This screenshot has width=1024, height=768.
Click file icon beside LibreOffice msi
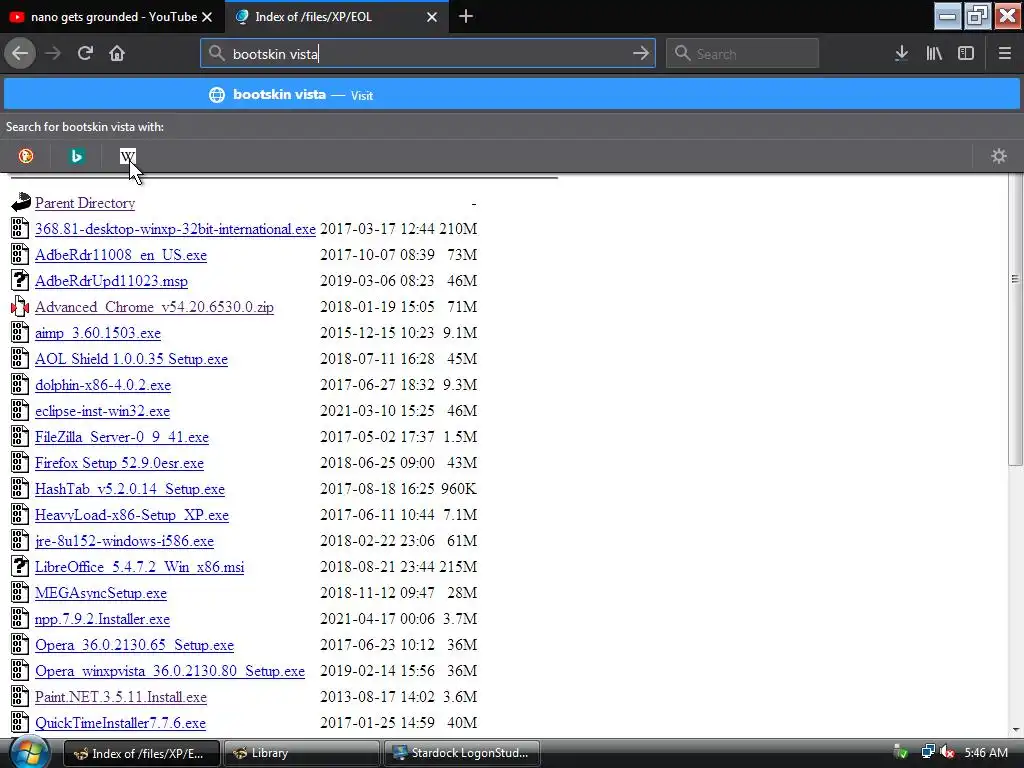point(20,566)
